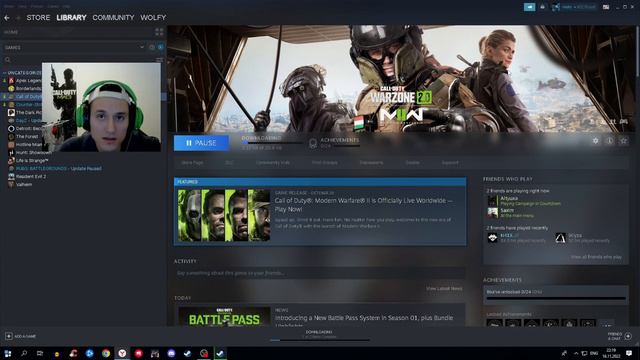Click the Resident Evil 2 game icon
Image resolution: width=640 pixels, height=360 pixels.
pos(11,176)
